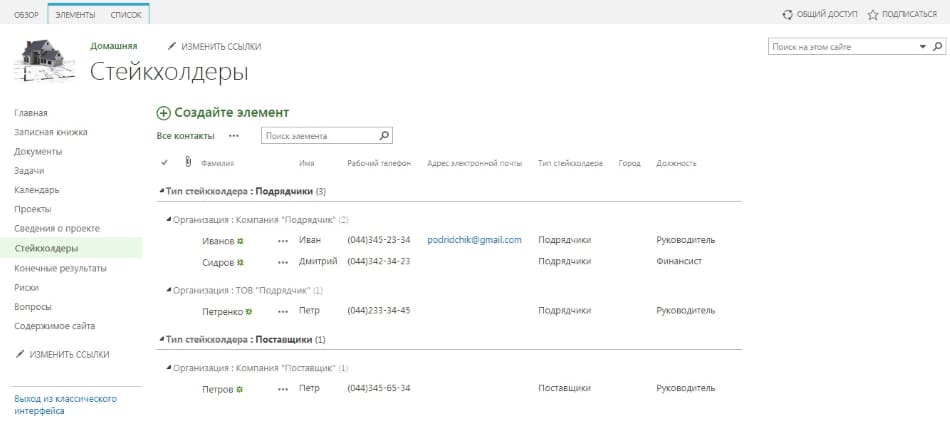Click the Follow star icon
Screen dimensions: 950x429
872,15
